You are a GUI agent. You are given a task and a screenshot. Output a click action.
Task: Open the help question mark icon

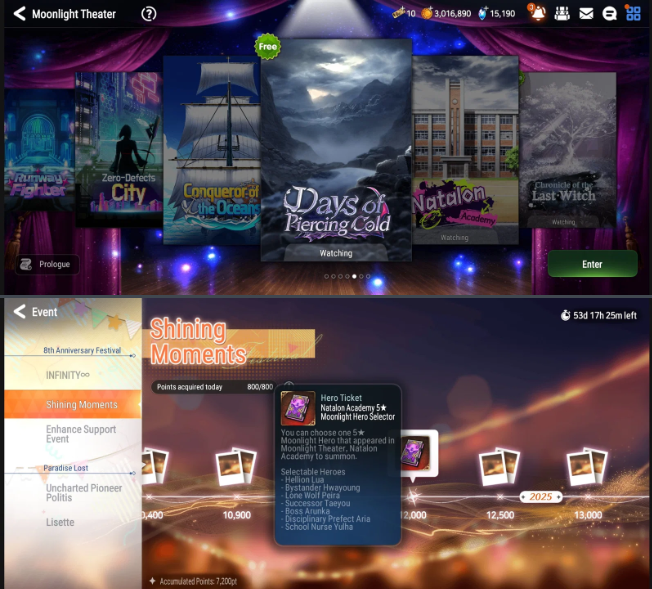click(x=148, y=14)
